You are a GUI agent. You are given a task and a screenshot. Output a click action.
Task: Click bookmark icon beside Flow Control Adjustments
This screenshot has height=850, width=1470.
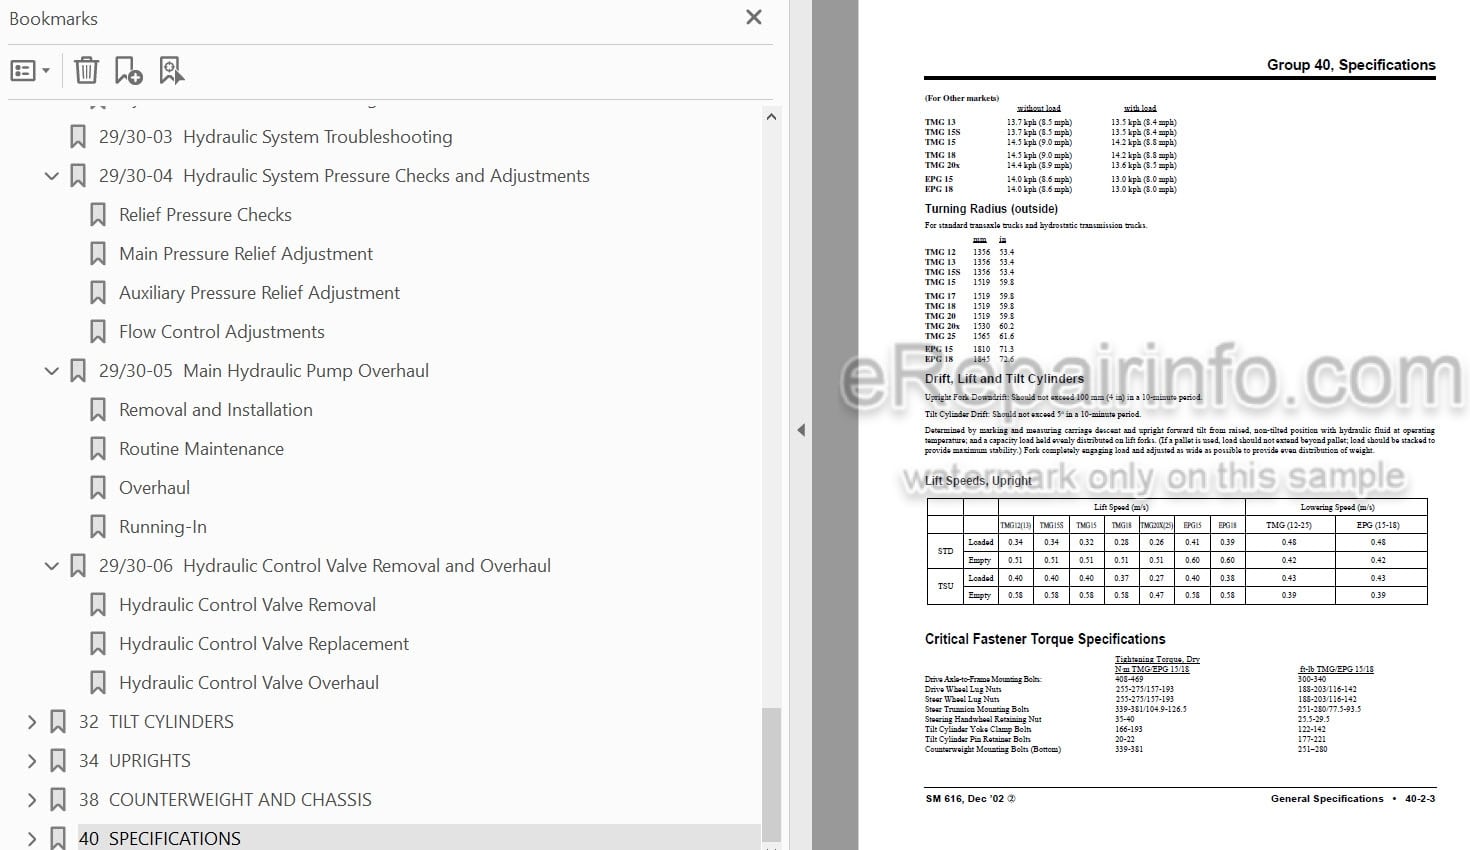[98, 332]
